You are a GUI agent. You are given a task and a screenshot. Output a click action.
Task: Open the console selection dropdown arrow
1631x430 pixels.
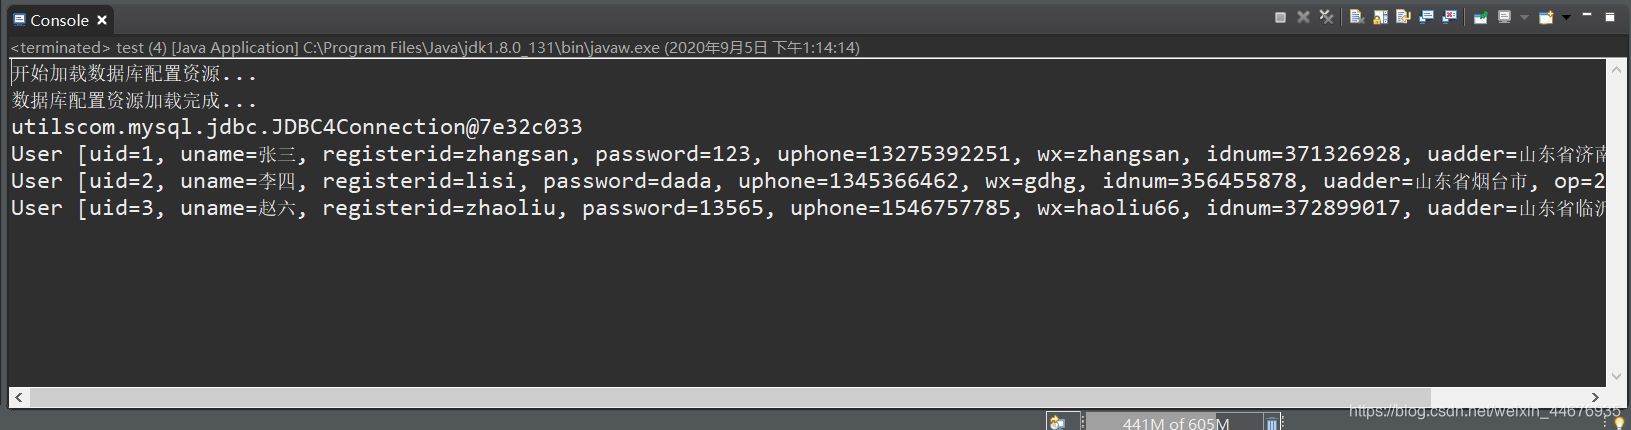(1524, 17)
